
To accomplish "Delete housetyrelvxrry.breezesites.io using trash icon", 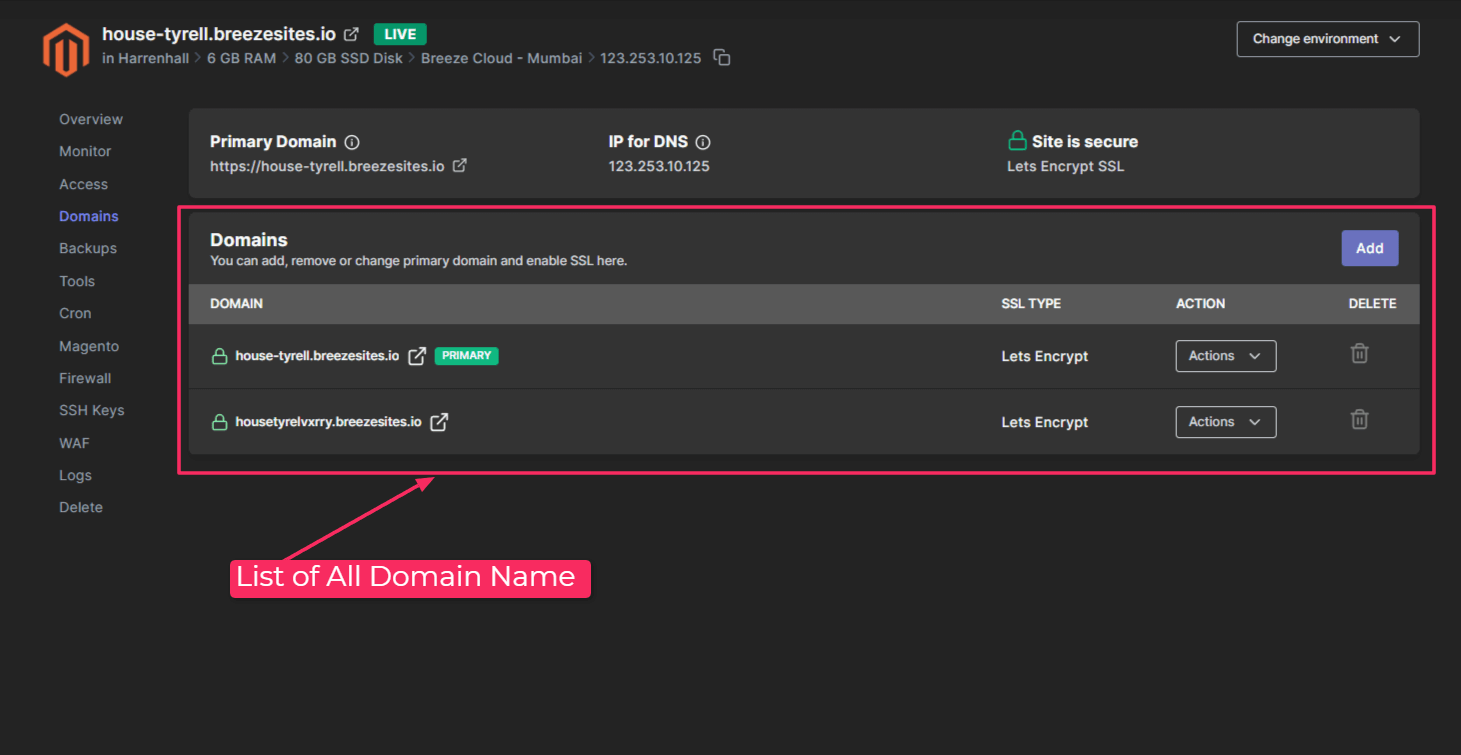I will [1359, 419].
